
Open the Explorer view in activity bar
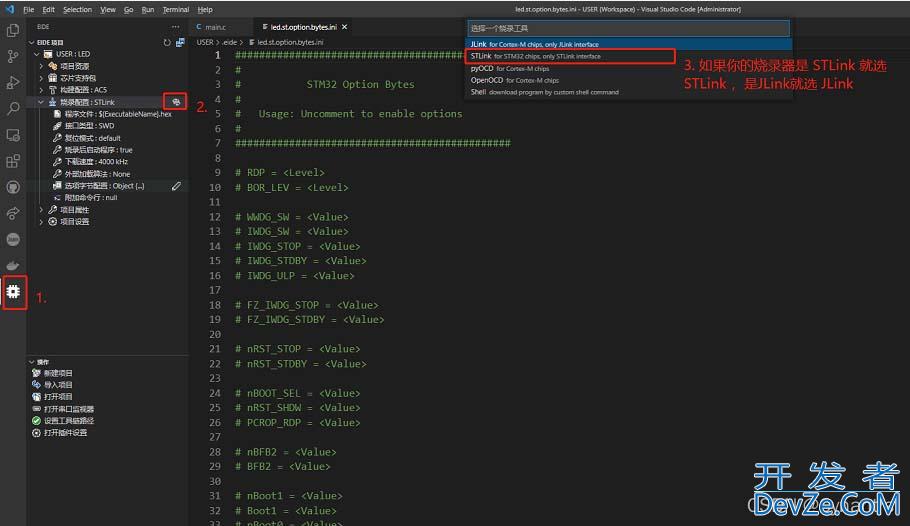tap(13, 30)
